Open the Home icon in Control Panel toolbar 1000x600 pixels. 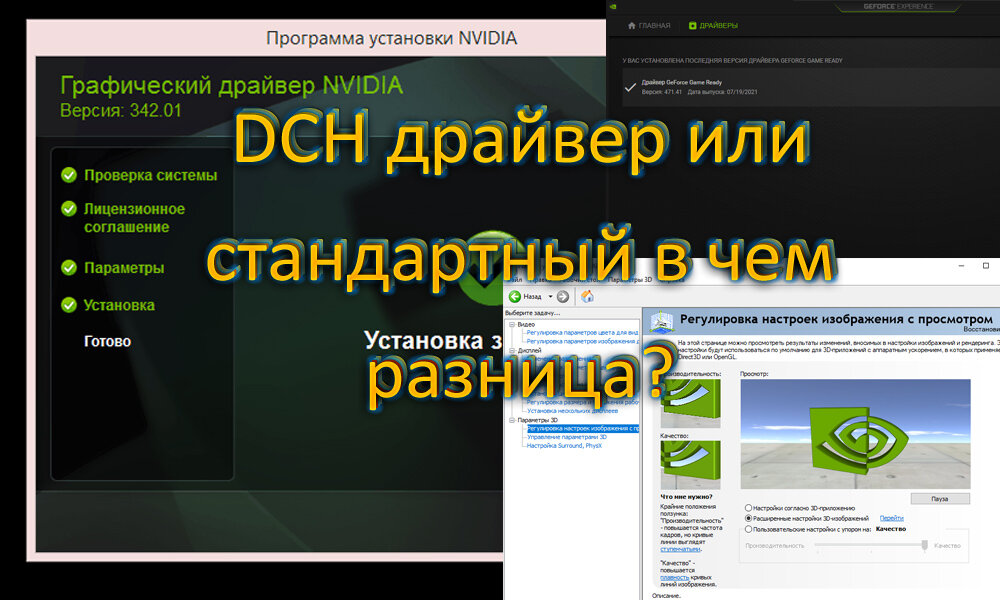[x=587, y=296]
